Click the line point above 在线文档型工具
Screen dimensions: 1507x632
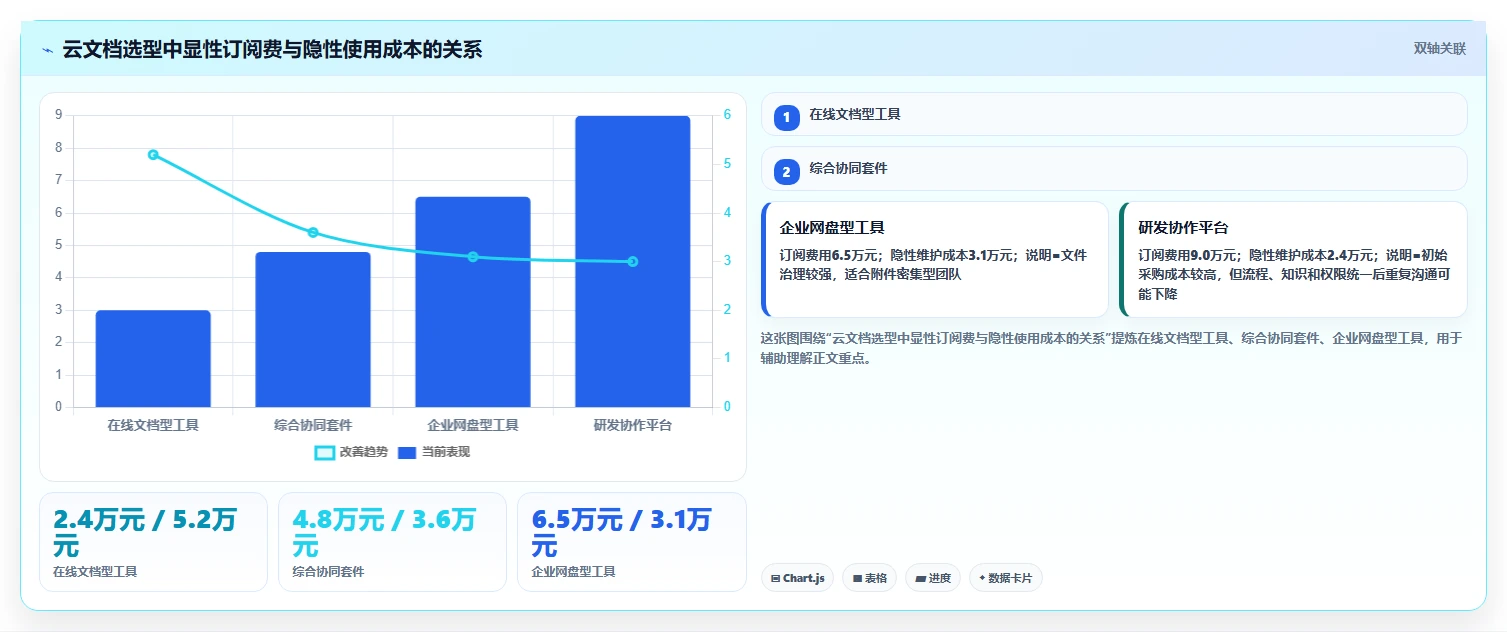pyautogui.click(x=153, y=155)
